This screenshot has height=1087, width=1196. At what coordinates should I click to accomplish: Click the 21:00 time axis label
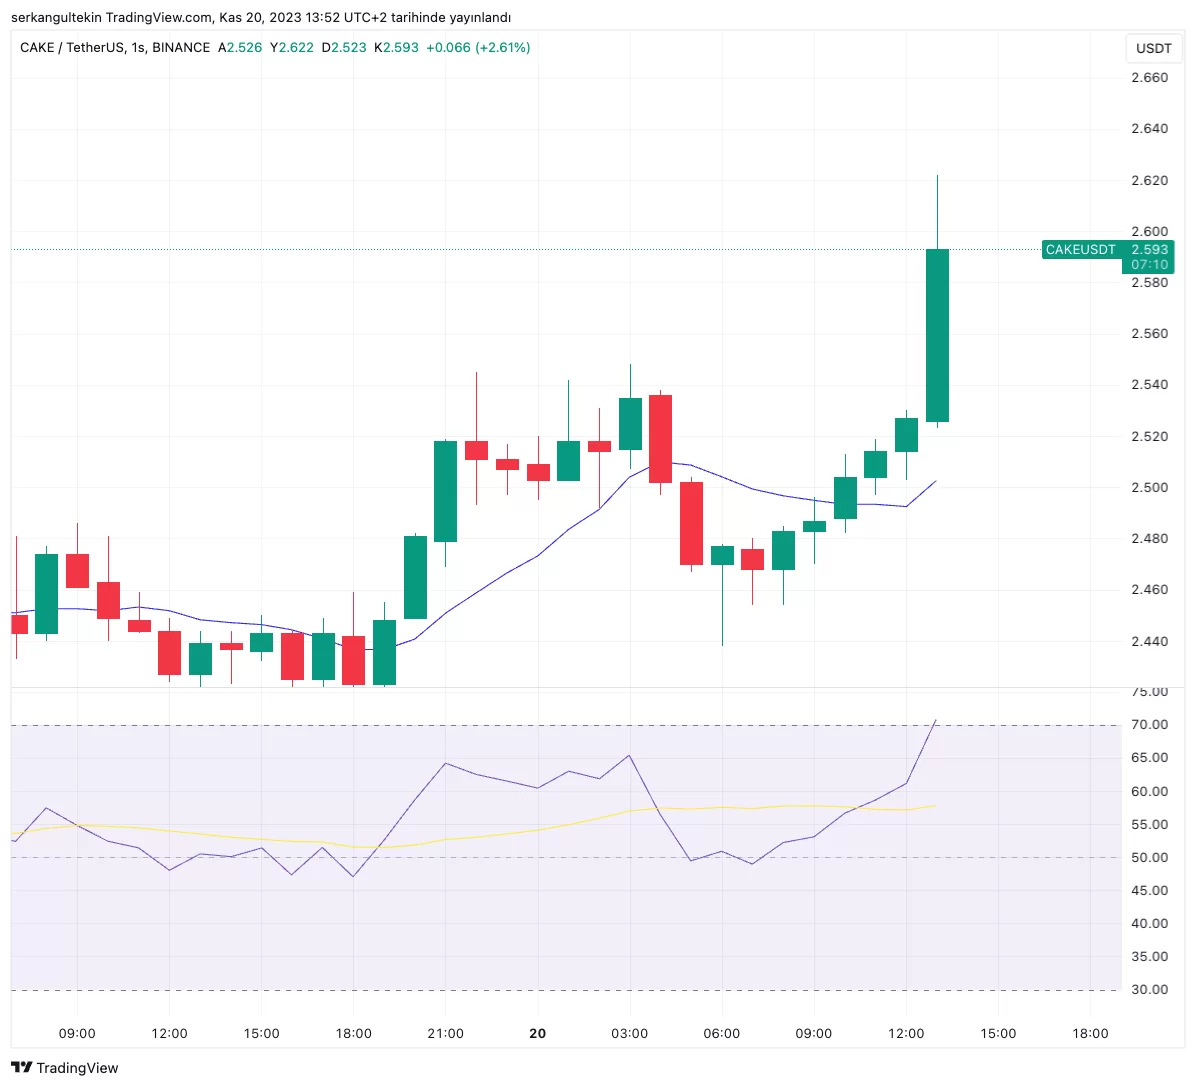click(445, 1033)
